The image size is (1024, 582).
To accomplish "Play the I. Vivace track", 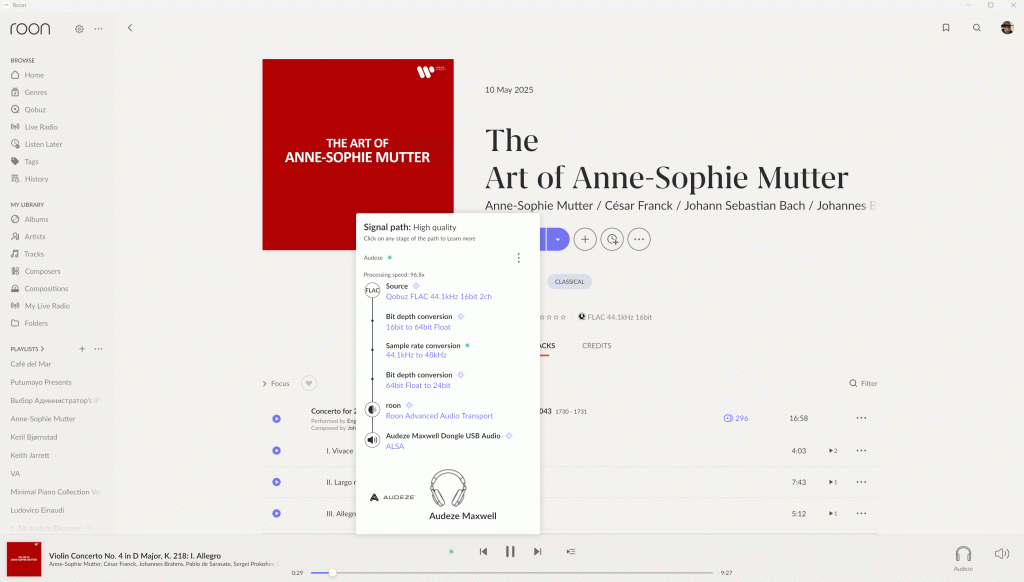I will (x=276, y=451).
